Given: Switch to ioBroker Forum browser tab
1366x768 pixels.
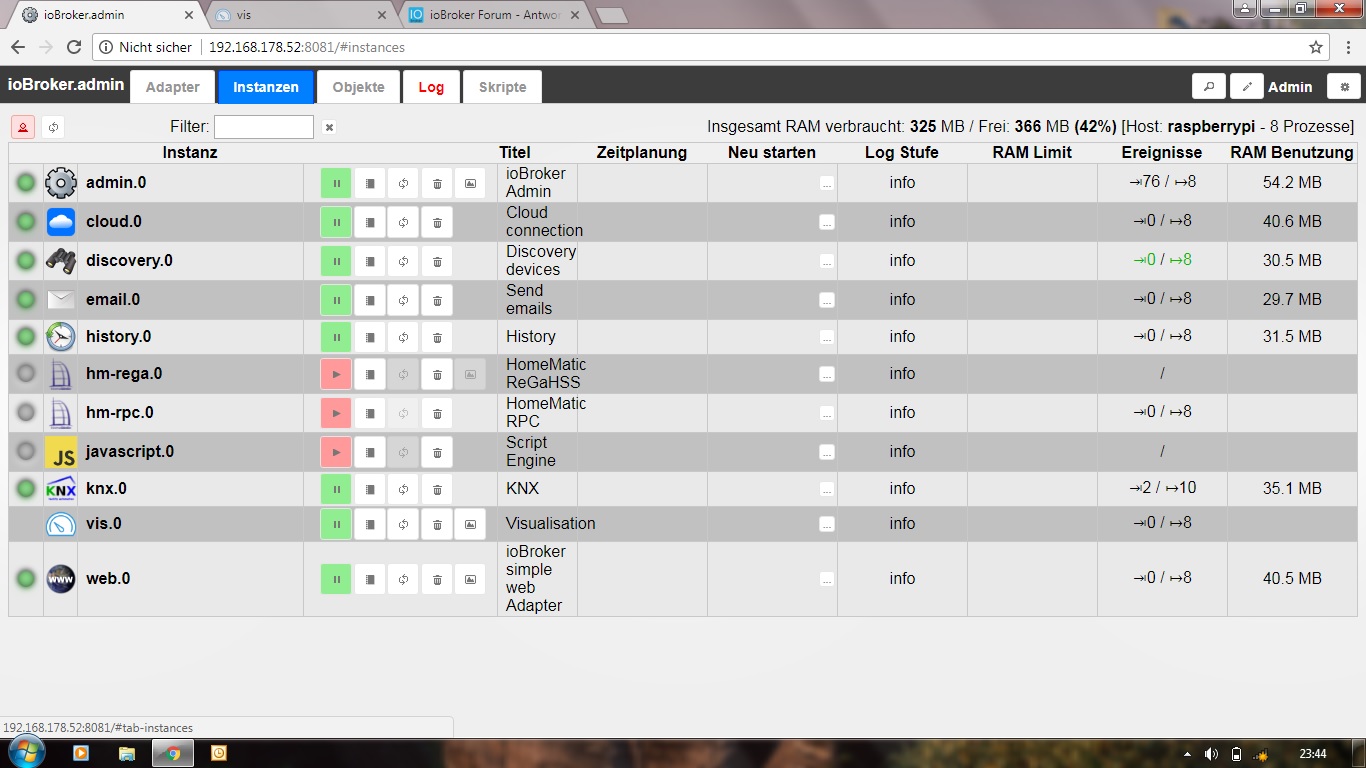Looking at the screenshot, I should point(493,15).
